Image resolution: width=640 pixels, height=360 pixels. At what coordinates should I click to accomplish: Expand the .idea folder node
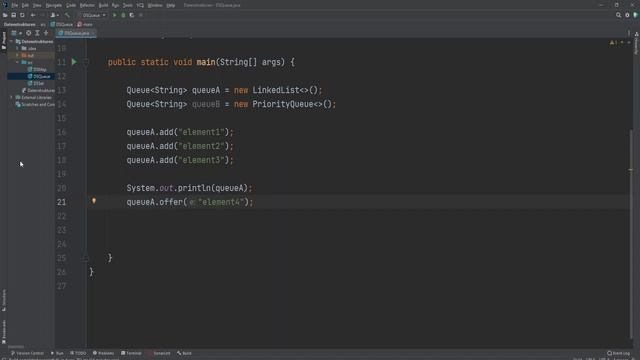[x=18, y=49]
